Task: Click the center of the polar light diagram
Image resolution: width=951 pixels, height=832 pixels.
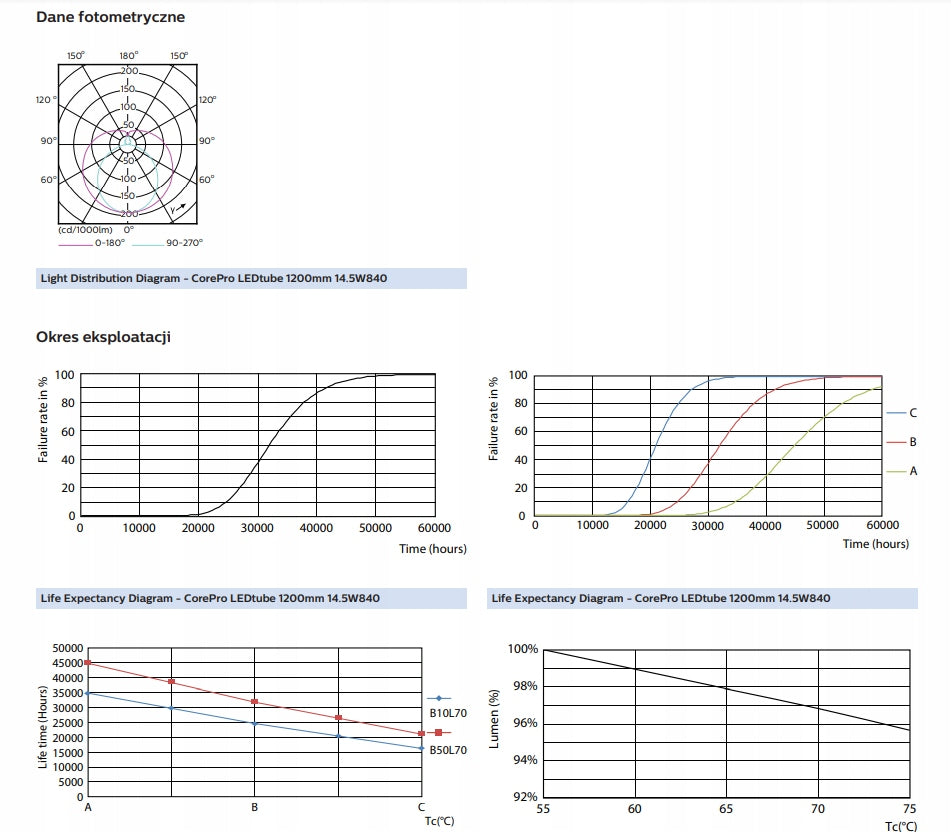Action: (x=128, y=144)
